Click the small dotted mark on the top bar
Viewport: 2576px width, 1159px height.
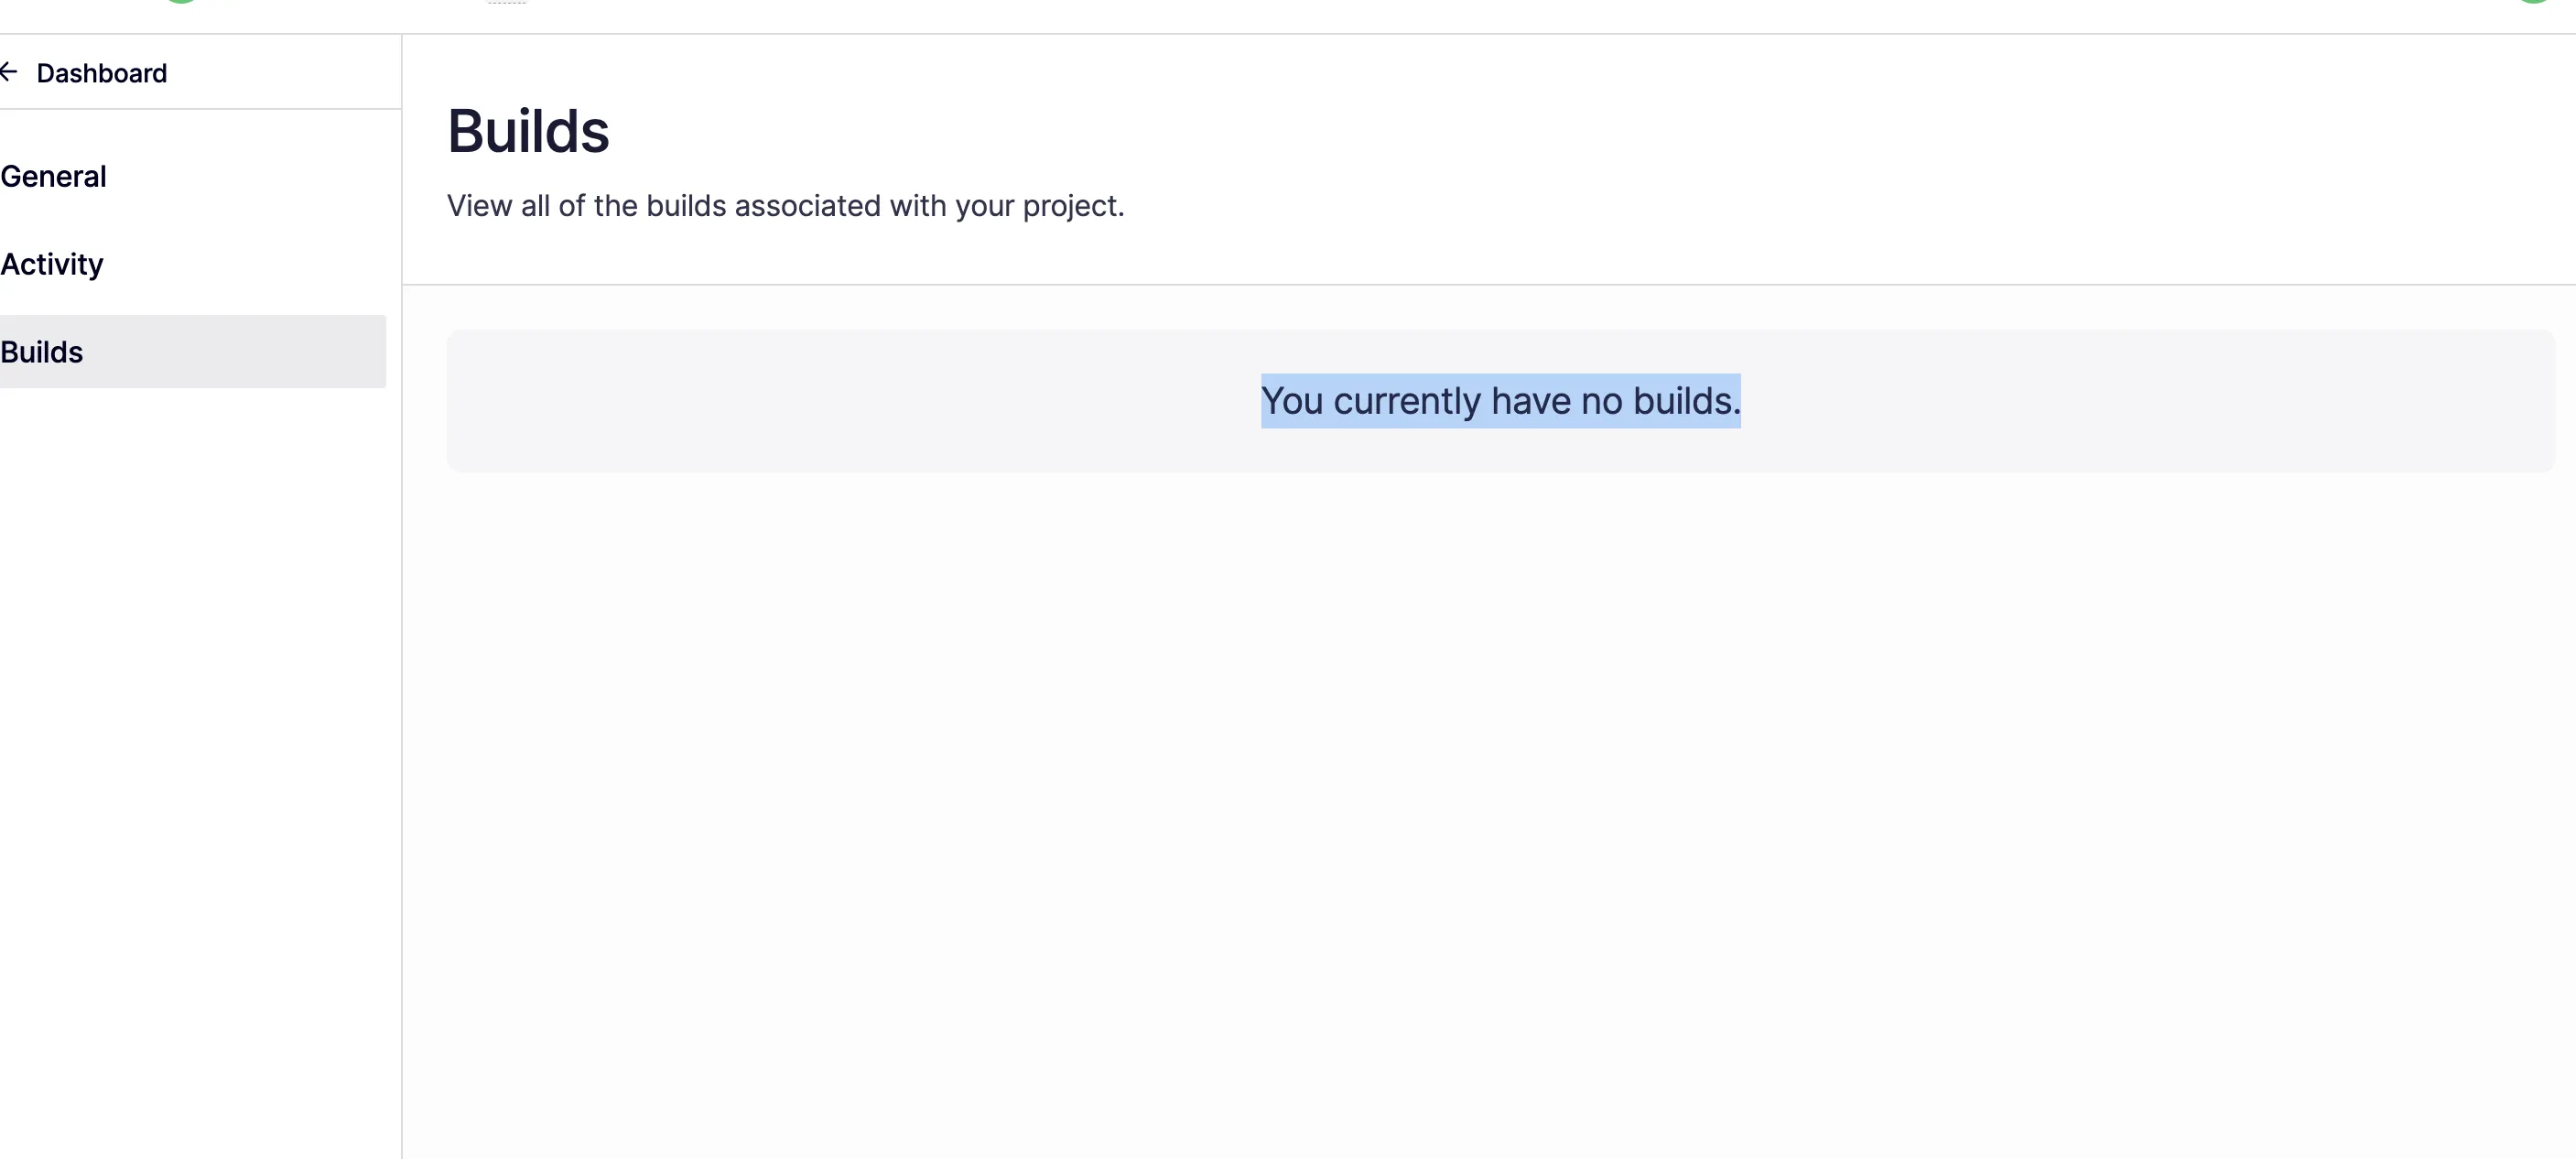click(x=507, y=2)
